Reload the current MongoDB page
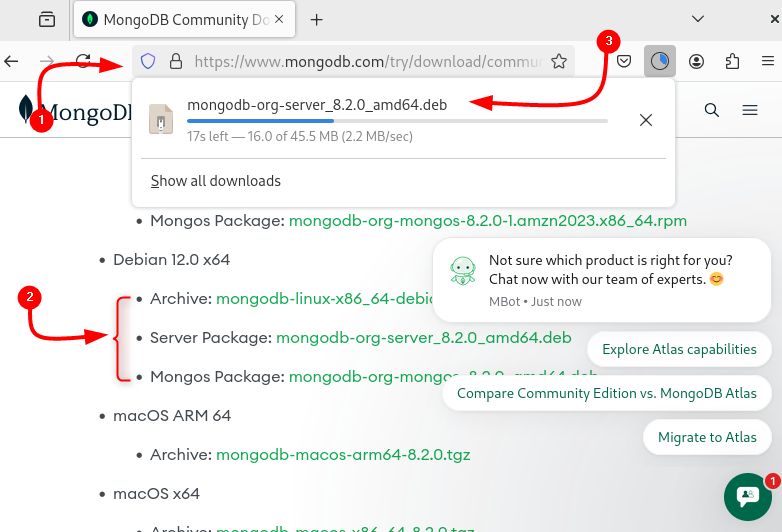The height and width of the screenshot is (532, 782). pyautogui.click(x=84, y=61)
